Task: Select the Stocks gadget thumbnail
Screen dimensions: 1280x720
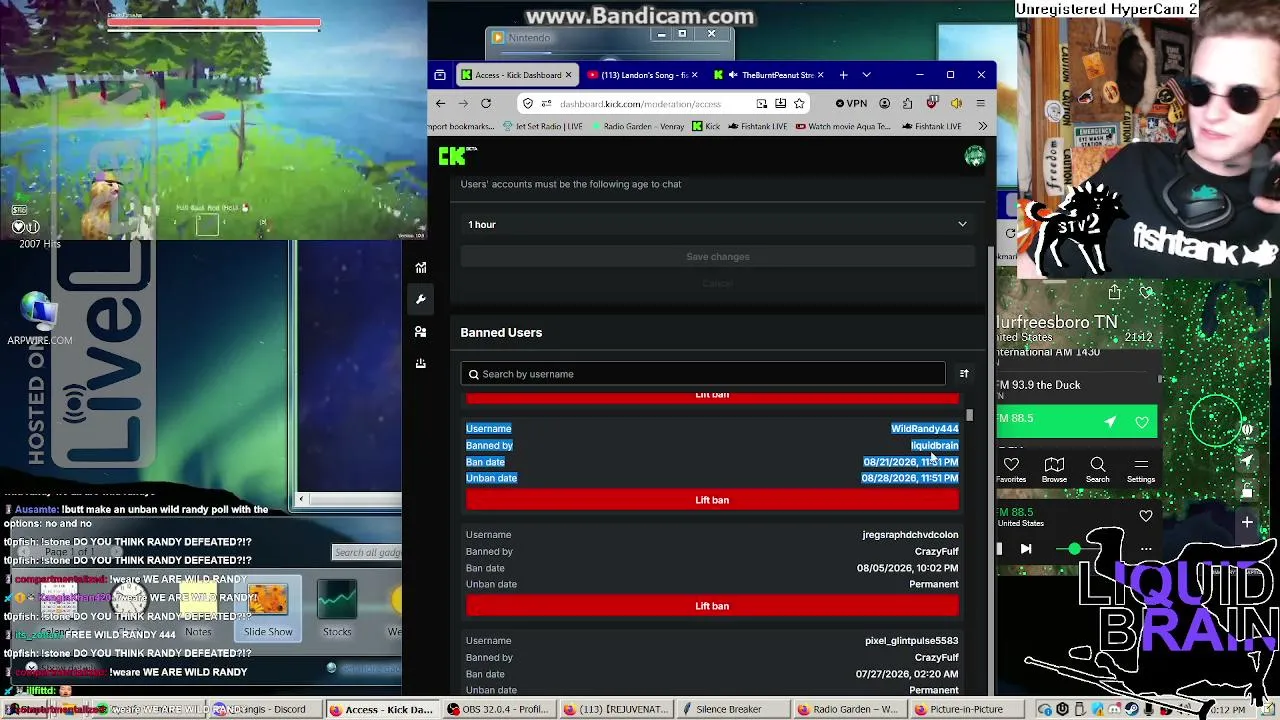Action: 337,608
